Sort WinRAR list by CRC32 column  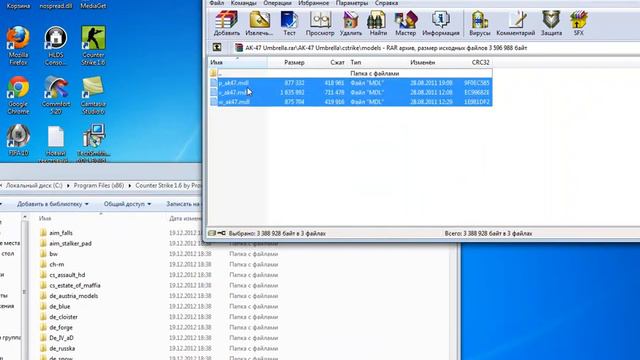pyautogui.click(x=480, y=62)
